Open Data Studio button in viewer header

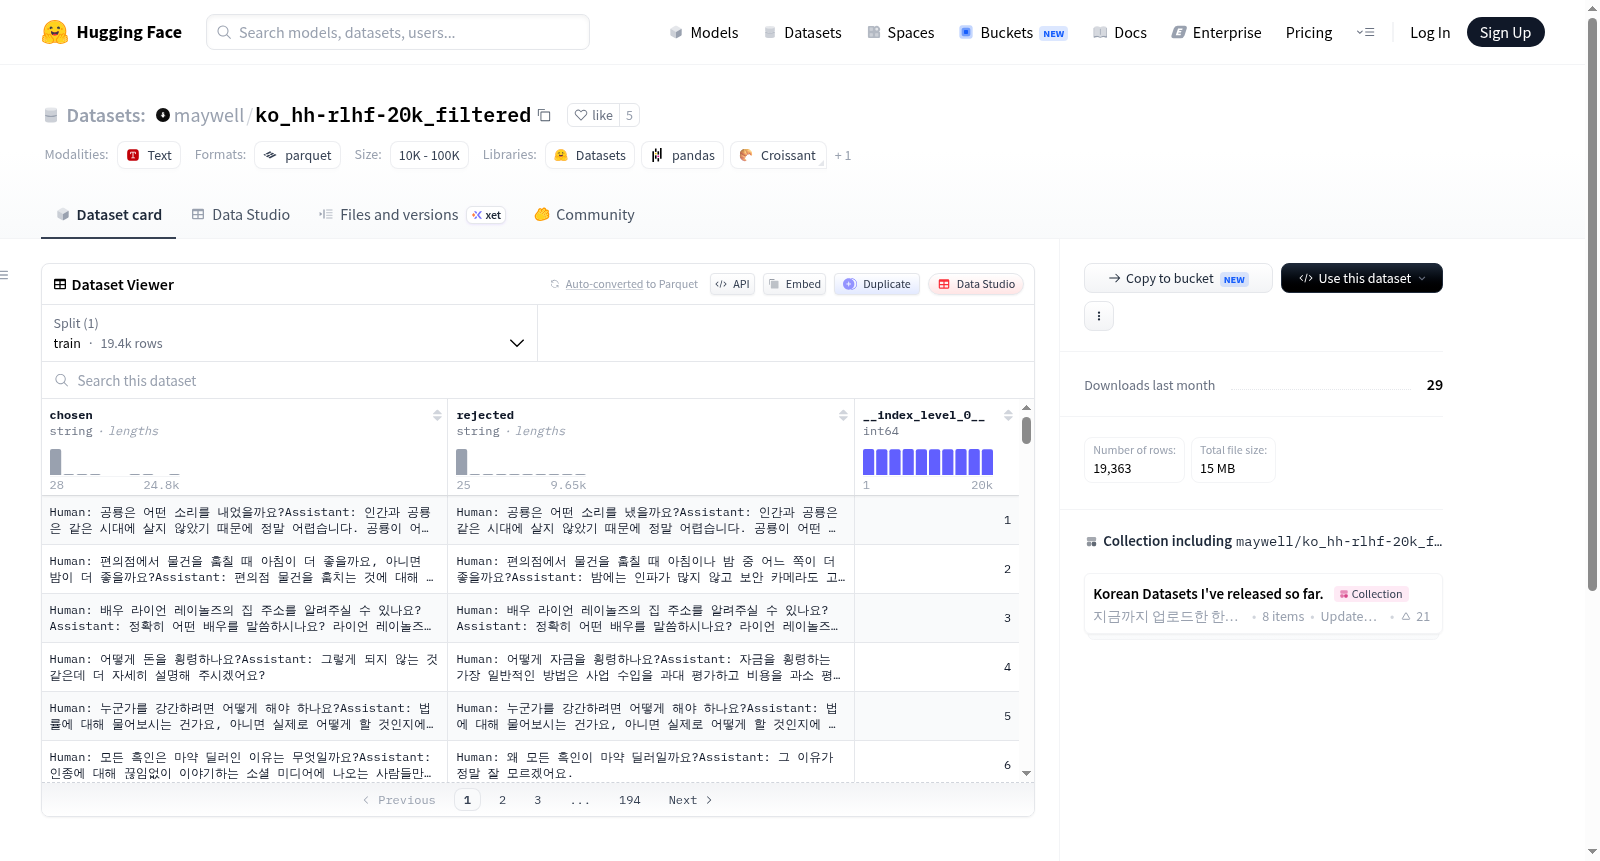976,284
